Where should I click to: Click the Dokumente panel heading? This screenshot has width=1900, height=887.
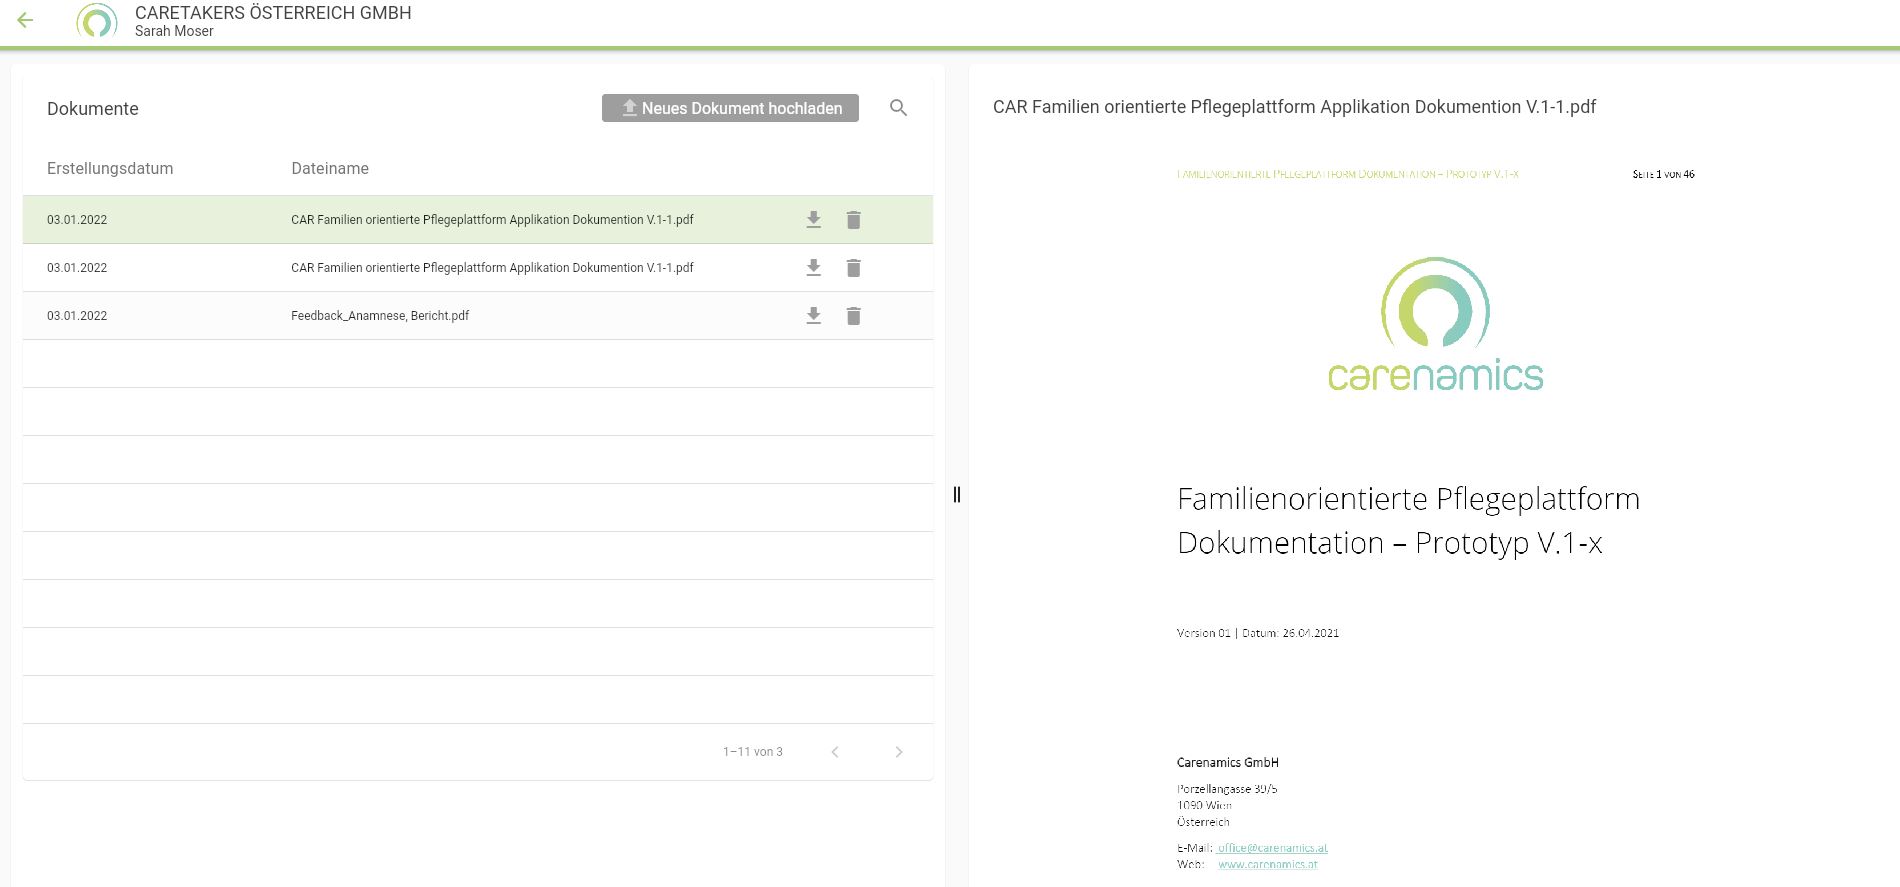coord(93,109)
